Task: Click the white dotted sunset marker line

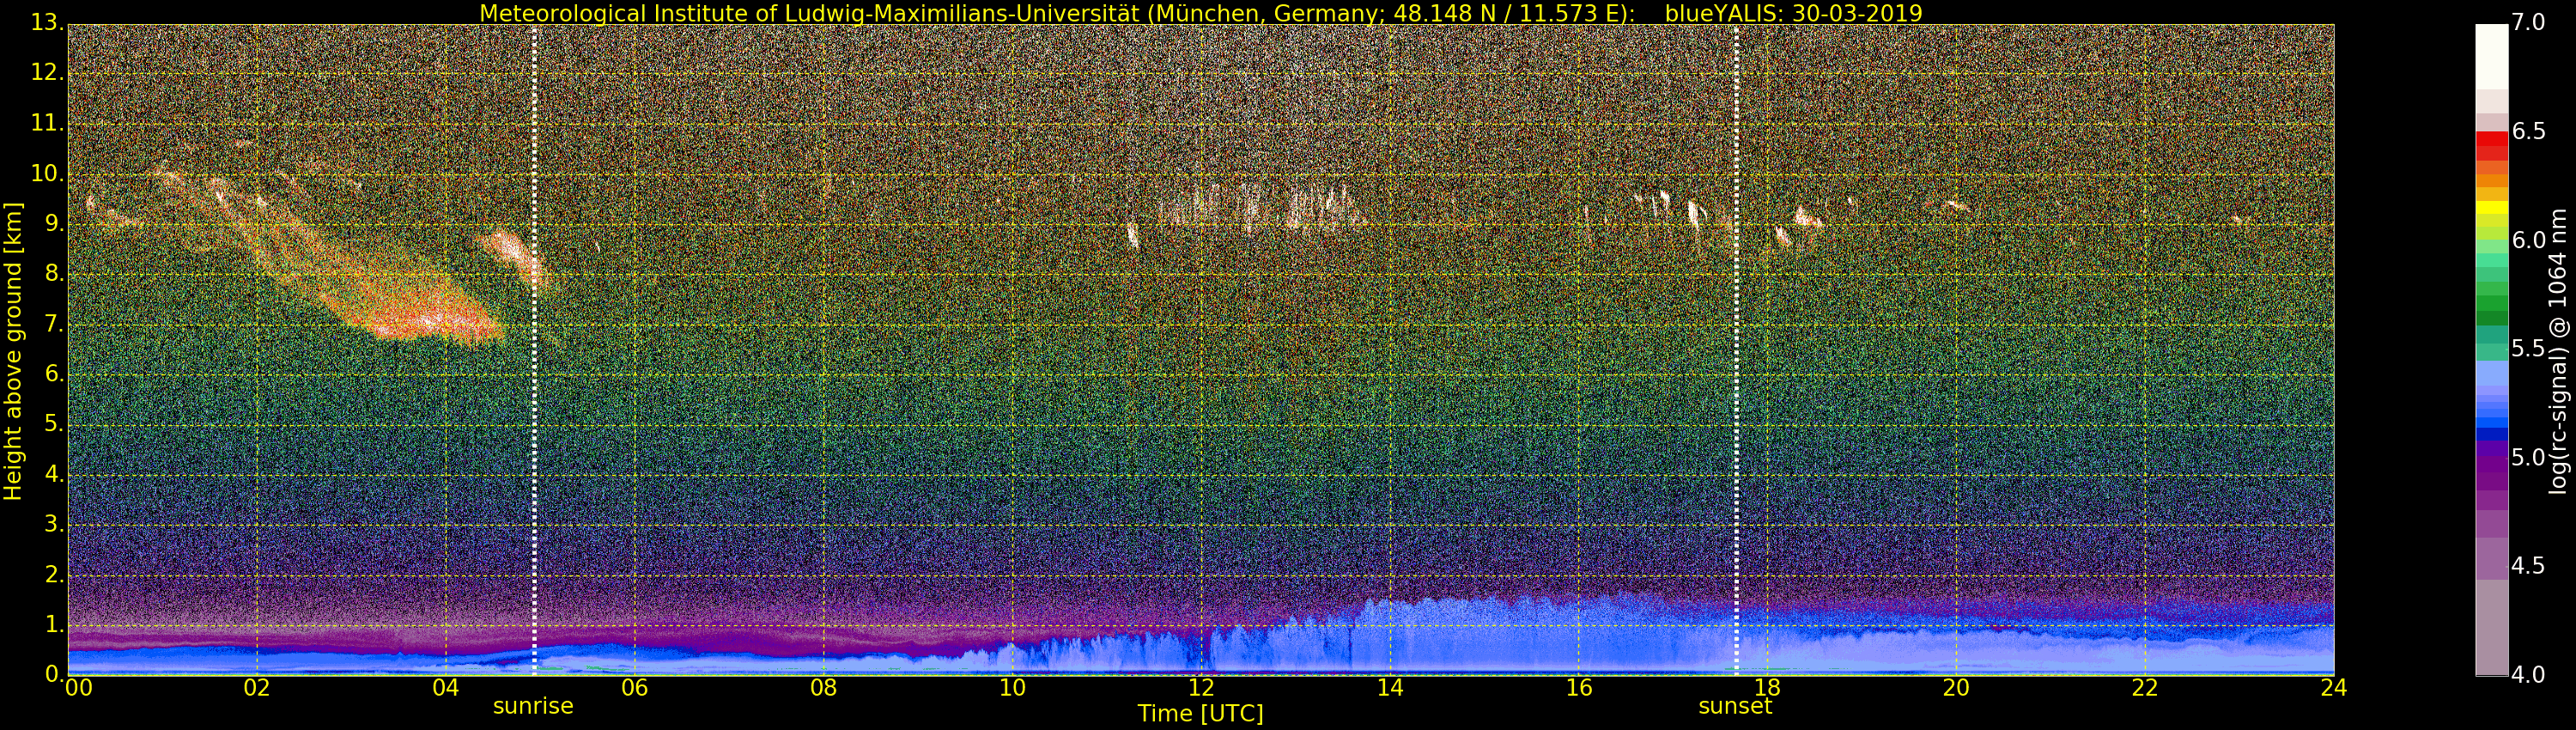Action: click(x=1736, y=350)
